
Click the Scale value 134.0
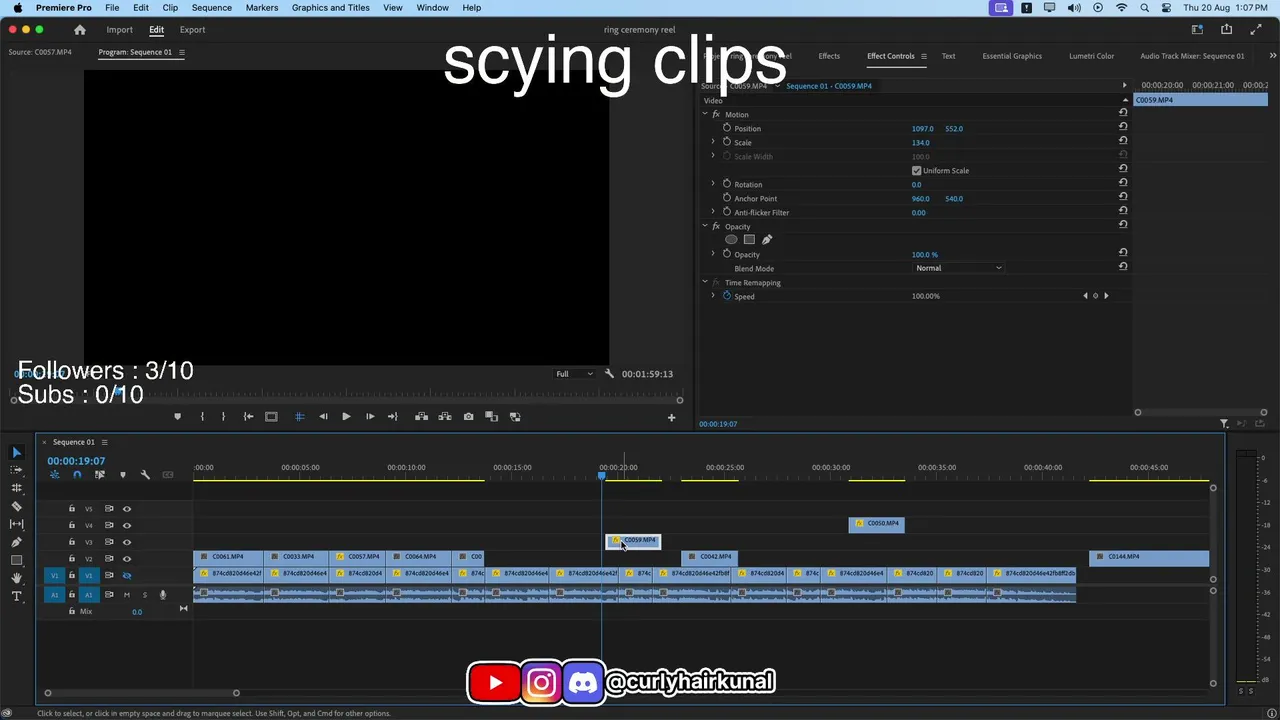[x=921, y=143]
